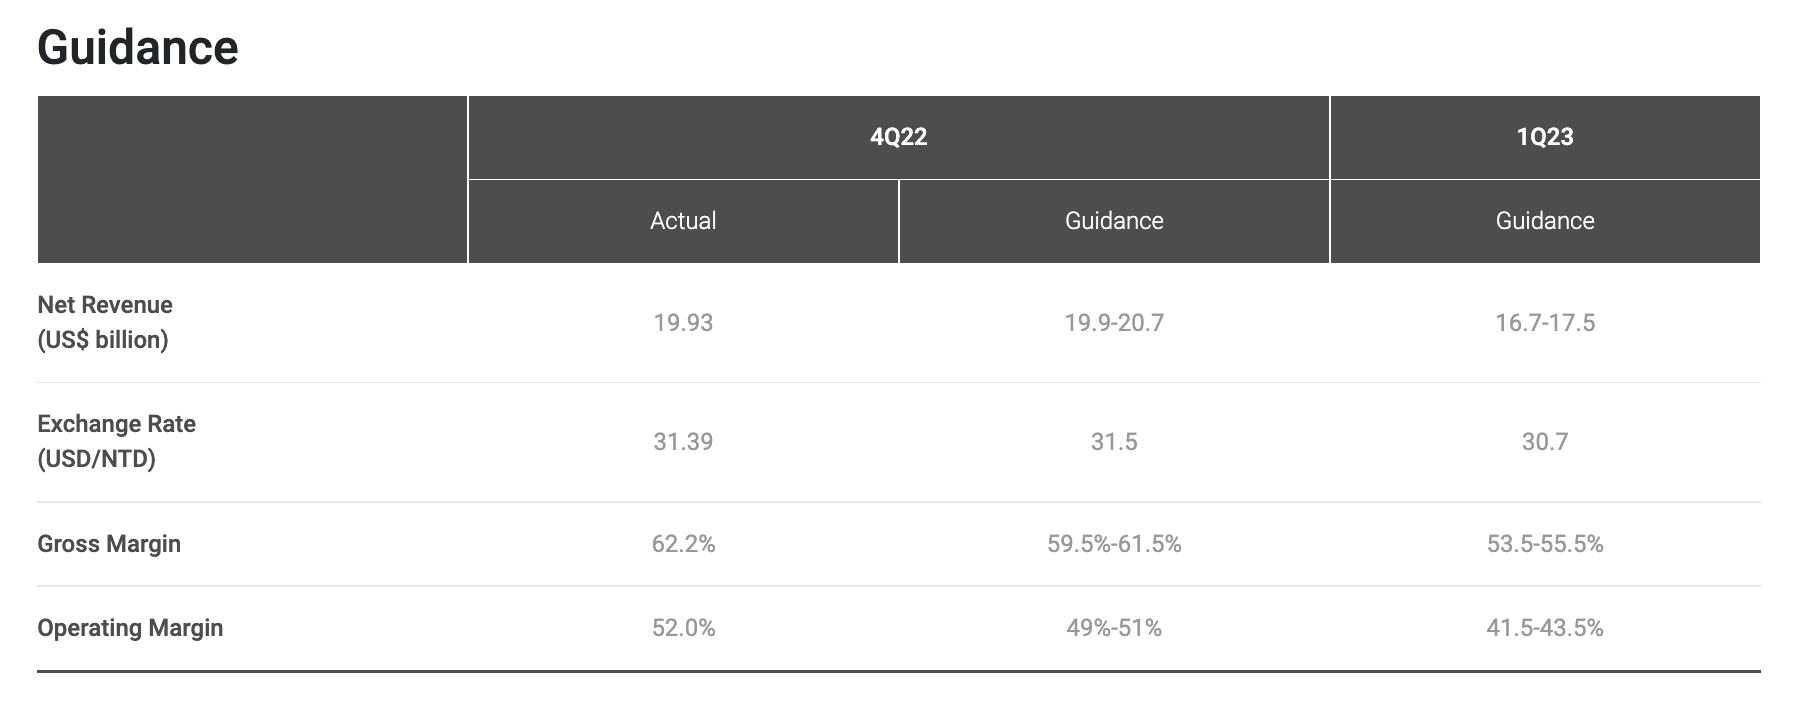The height and width of the screenshot is (710, 1806).
Task: Select the 1Q23 column header
Action: 1545,137
